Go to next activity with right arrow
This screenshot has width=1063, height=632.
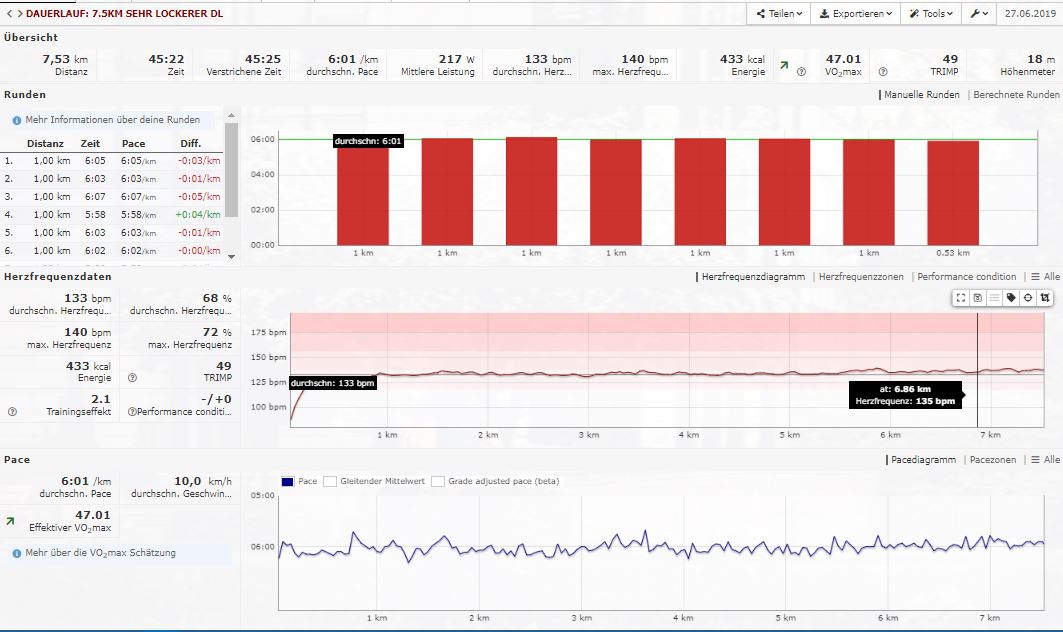19,14
